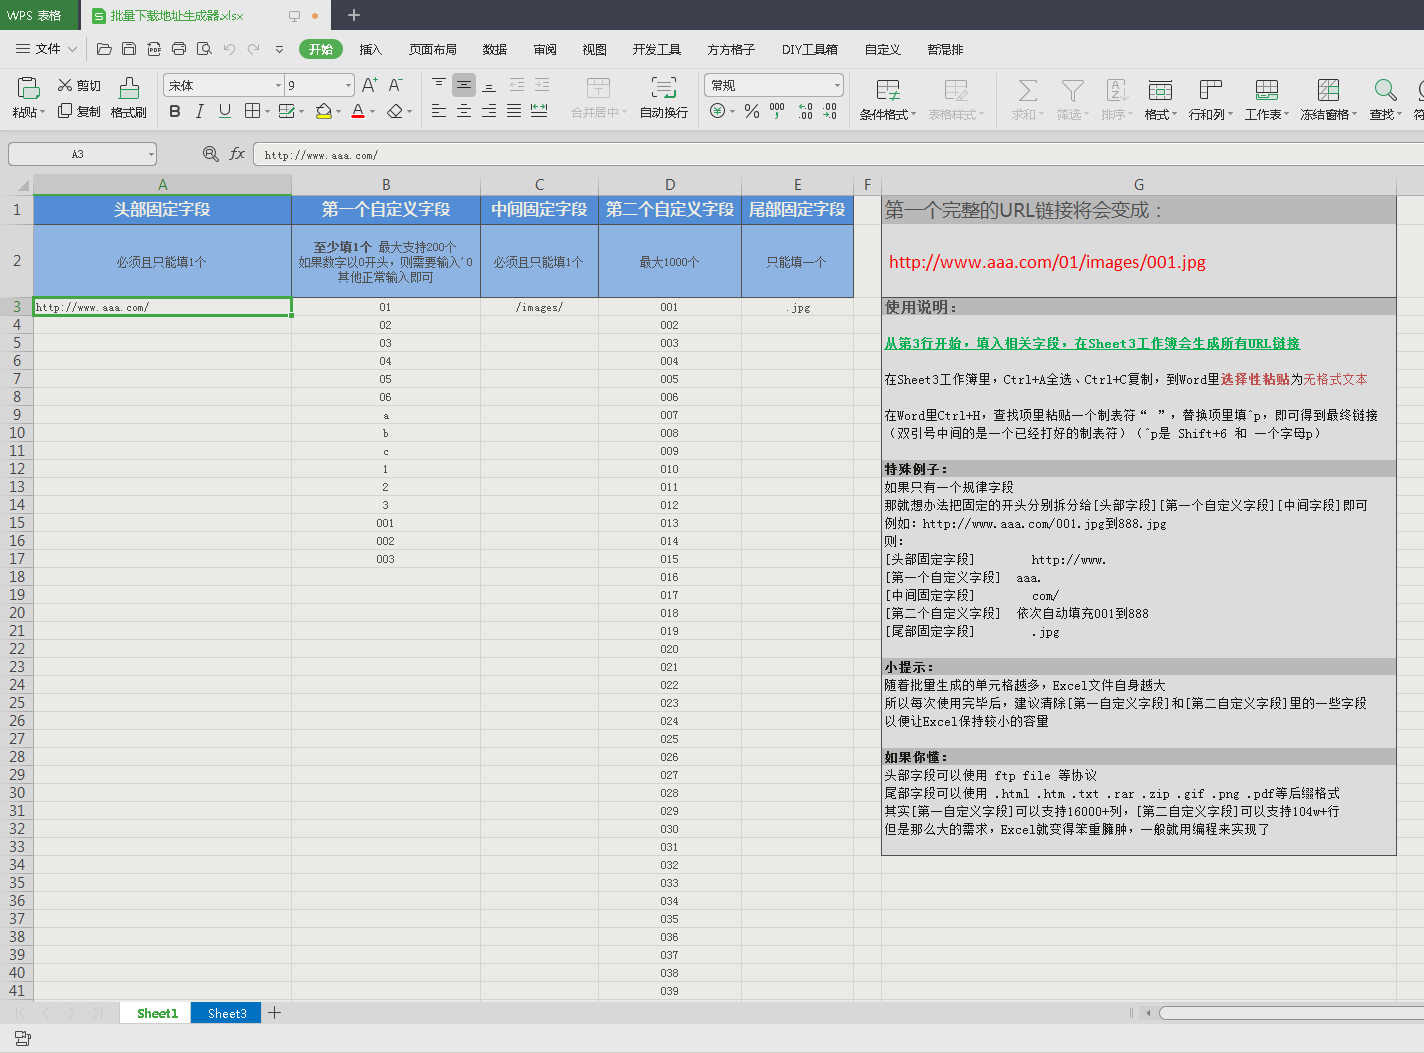Switch to the 插入 (Insert) tab
This screenshot has width=1424, height=1053.
[x=371, y=49]
